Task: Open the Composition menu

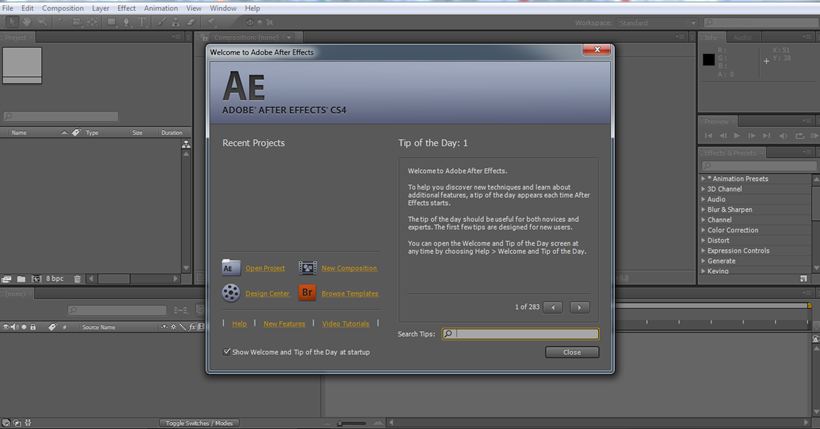Action: coord(63,8)
